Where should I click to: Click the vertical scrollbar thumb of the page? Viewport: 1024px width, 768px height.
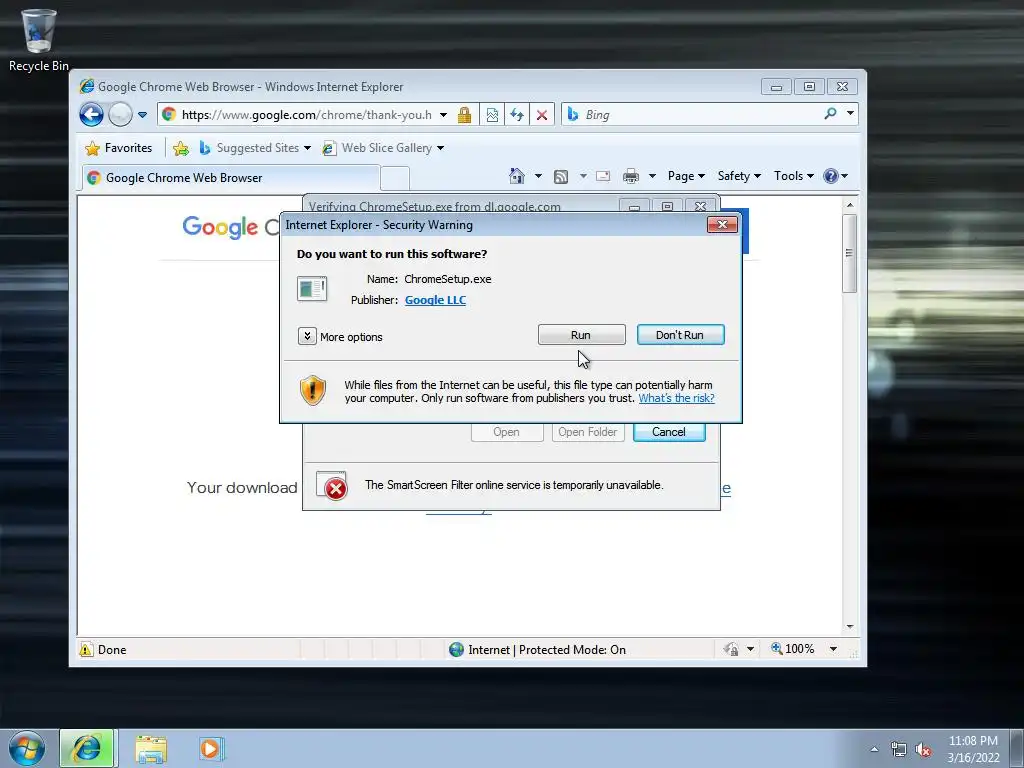[x=849, y=253]
